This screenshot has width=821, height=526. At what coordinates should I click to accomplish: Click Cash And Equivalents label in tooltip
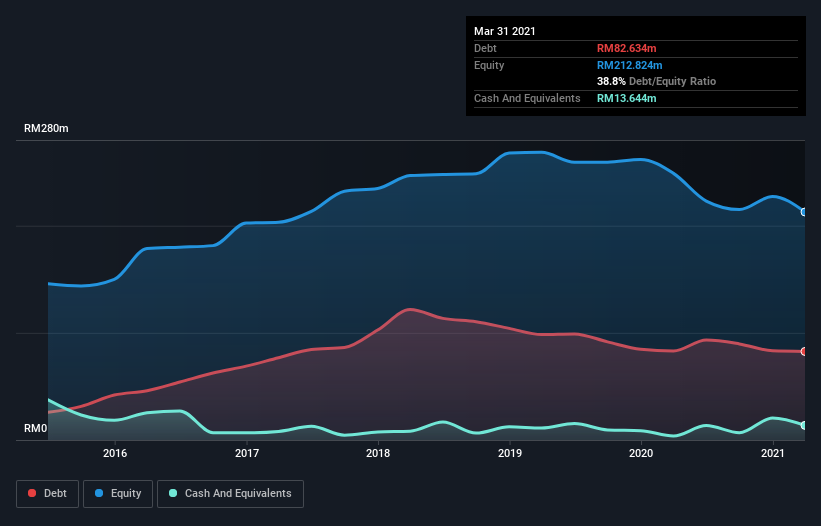click(x=527, y=98)
